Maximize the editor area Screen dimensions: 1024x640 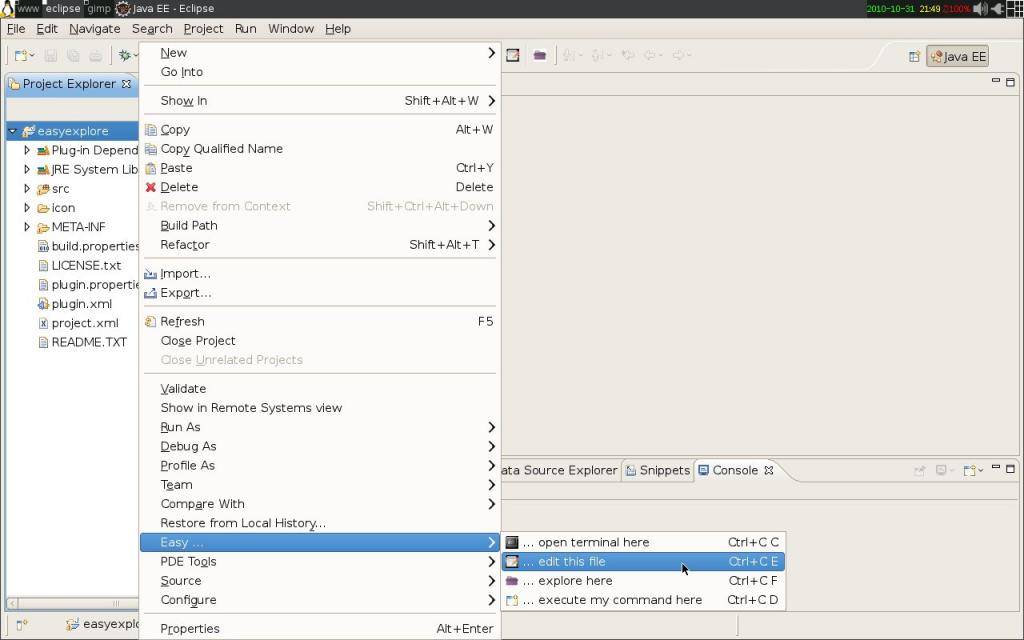[x=1010, y=82]
